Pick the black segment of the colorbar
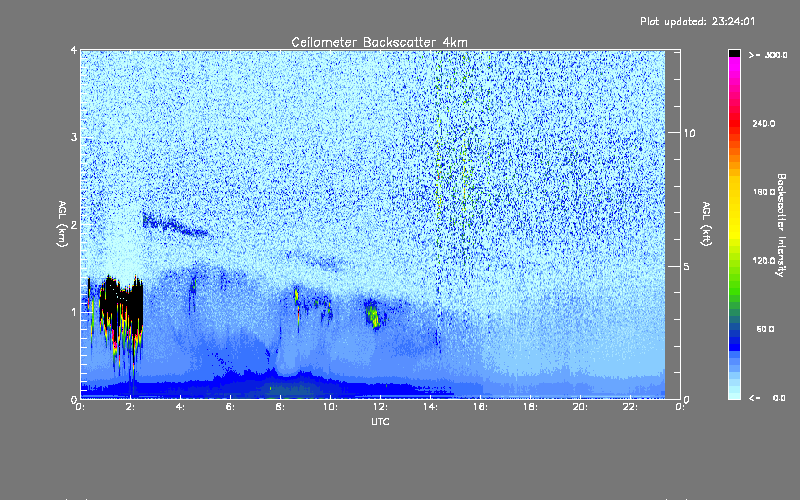The width and height of the screenshot is (800, 500). 734,53
